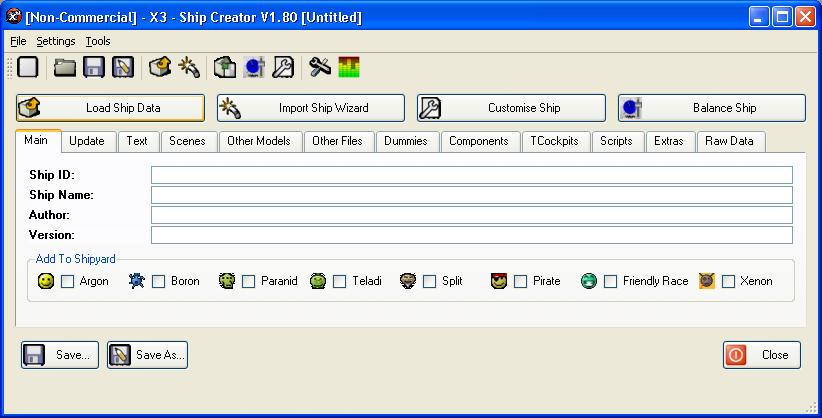The width and height of the screenshot is (822, 418).
Task: Click the Load Ship Data toolbar icon
Action: pos(160,68)
